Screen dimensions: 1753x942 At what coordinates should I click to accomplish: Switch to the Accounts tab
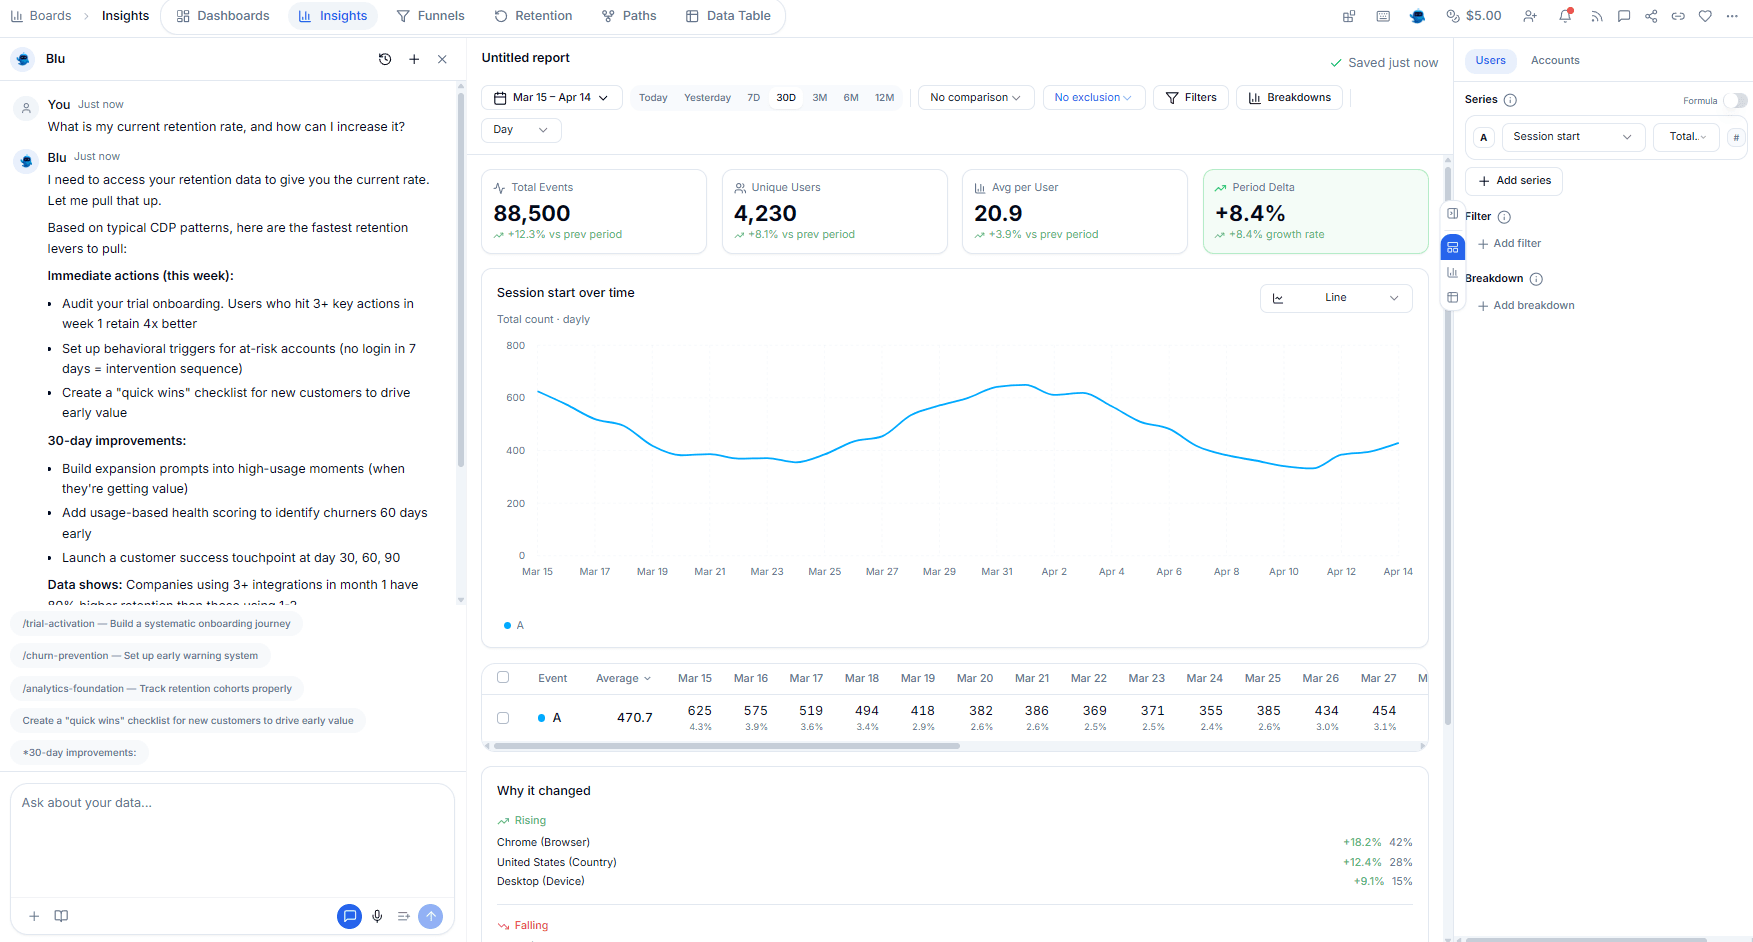(1554, 60)
